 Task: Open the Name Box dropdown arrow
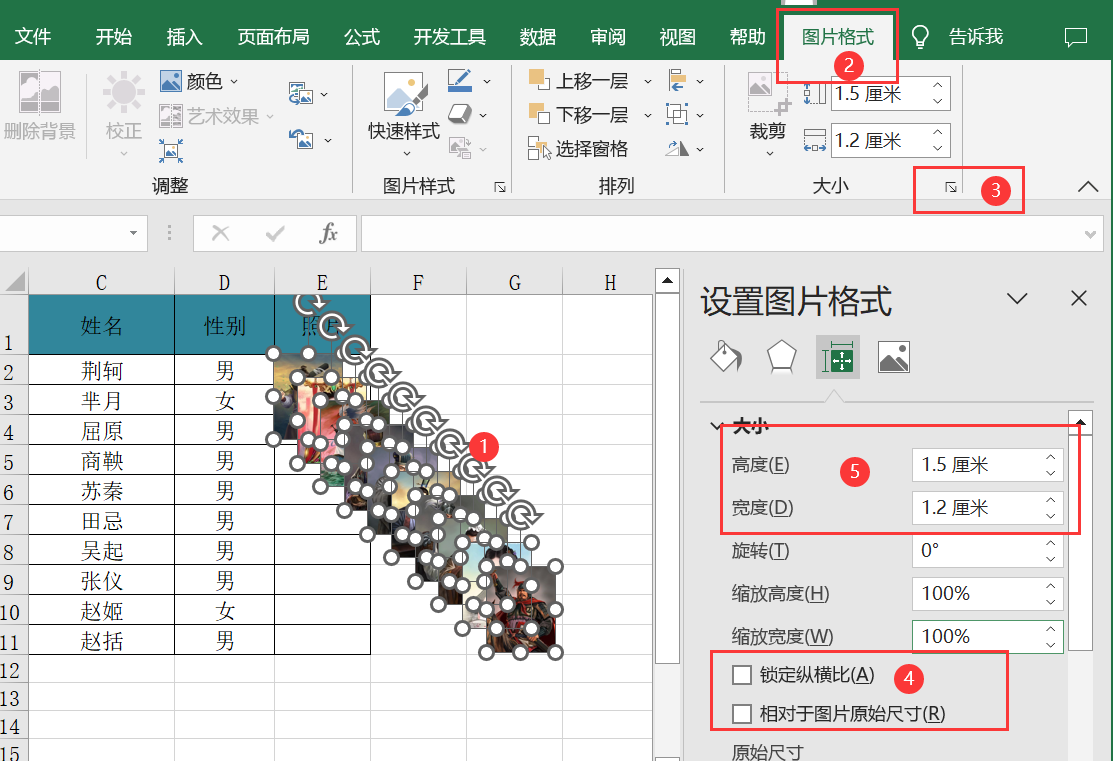coord(133,233)
